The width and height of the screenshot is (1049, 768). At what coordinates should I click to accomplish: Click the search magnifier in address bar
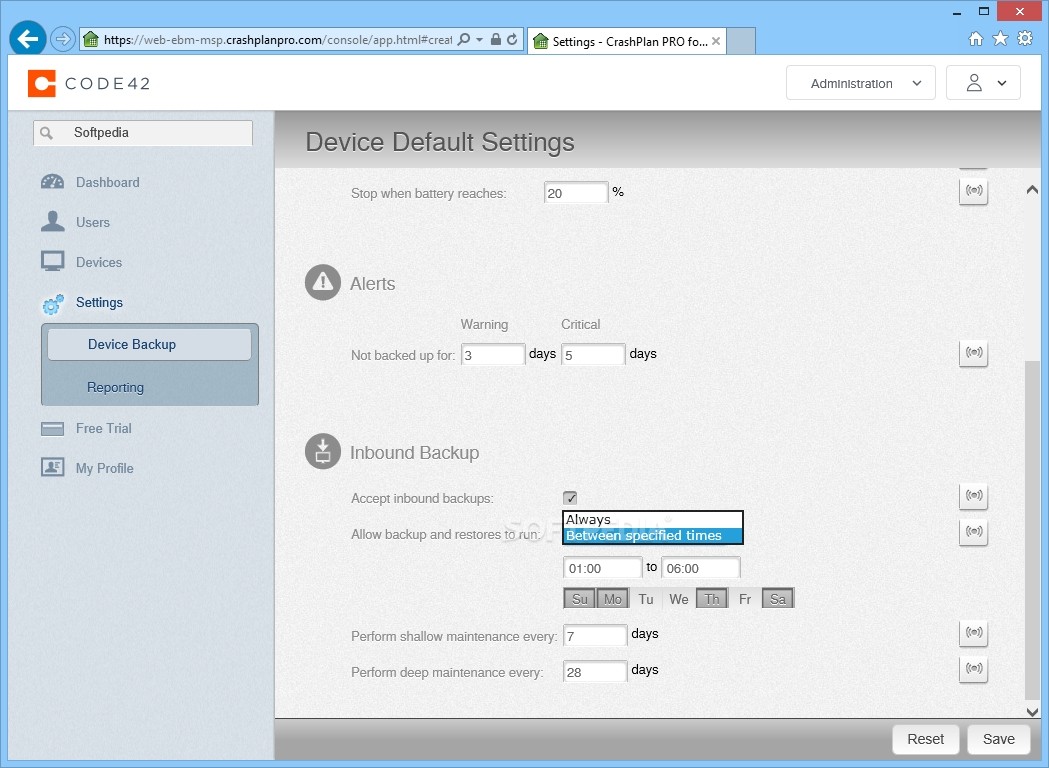pos(463,39)
